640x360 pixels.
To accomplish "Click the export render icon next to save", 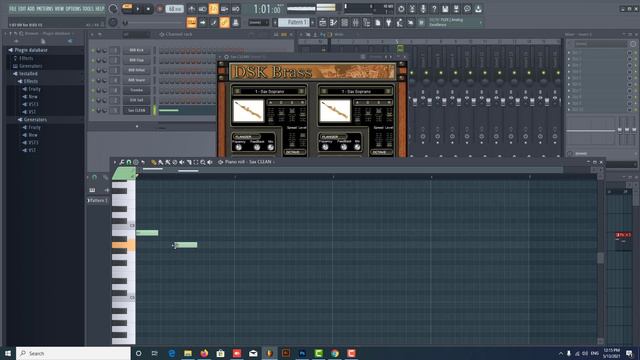I will pos(456,9).
